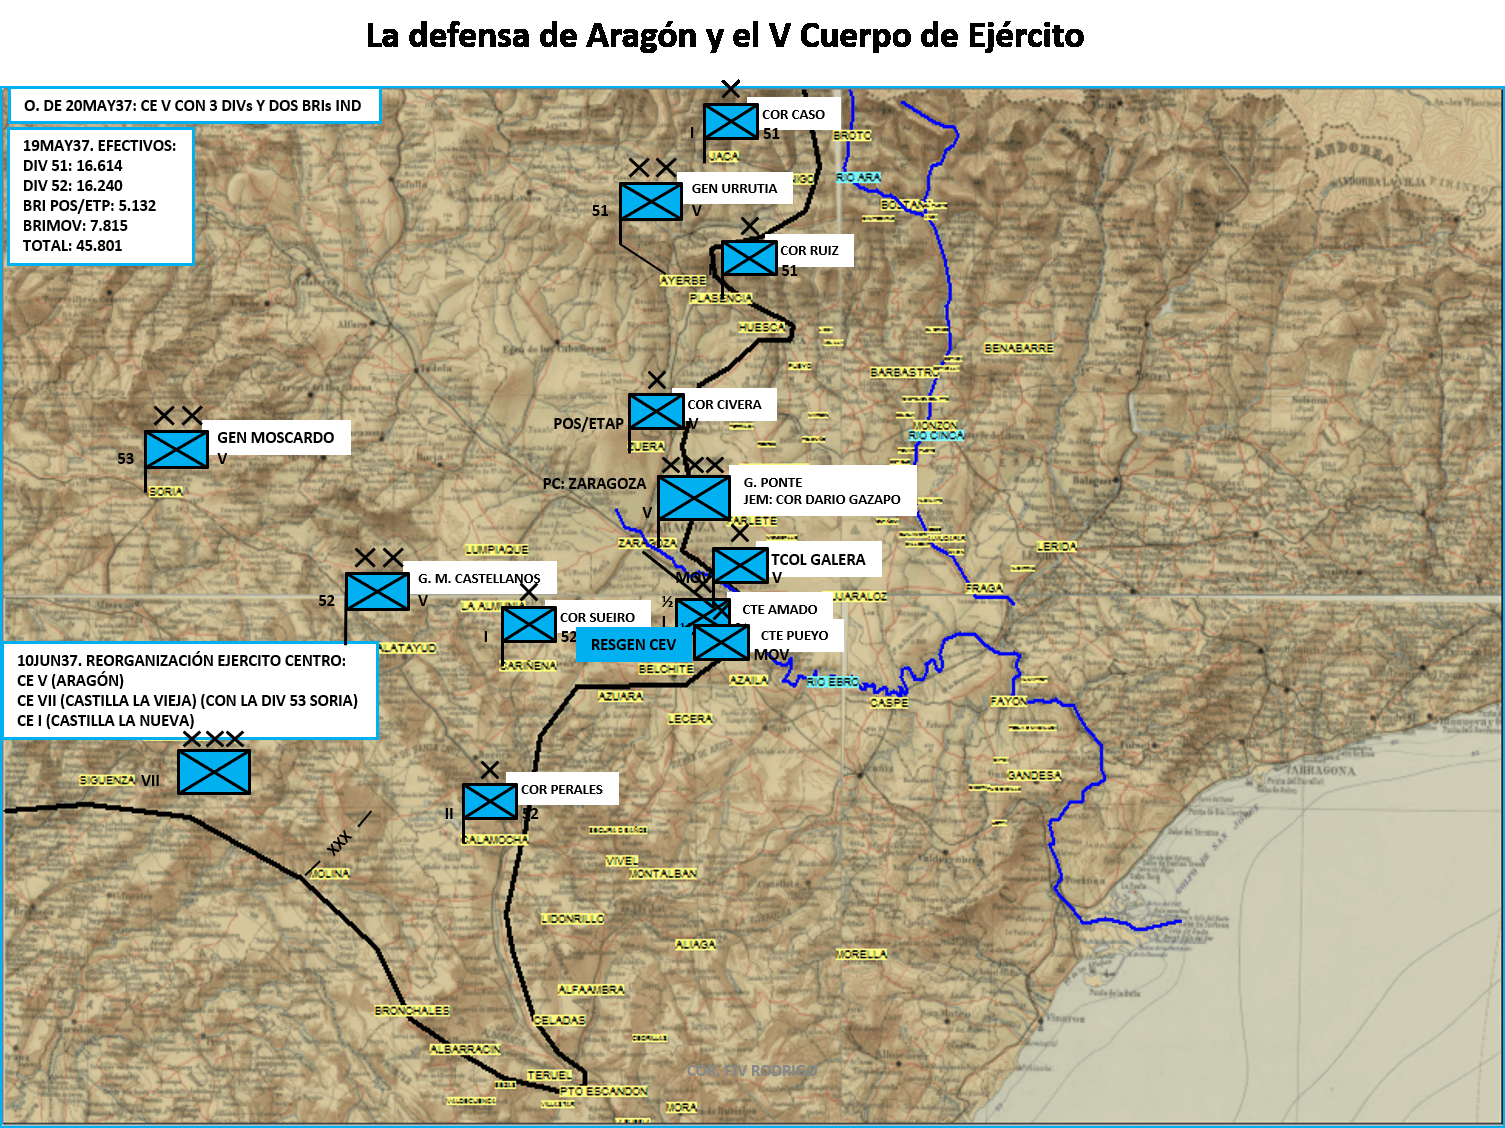Click the MONTALBAN town label
Viewport: 1505px width, 1128px height.
point(663,873)
